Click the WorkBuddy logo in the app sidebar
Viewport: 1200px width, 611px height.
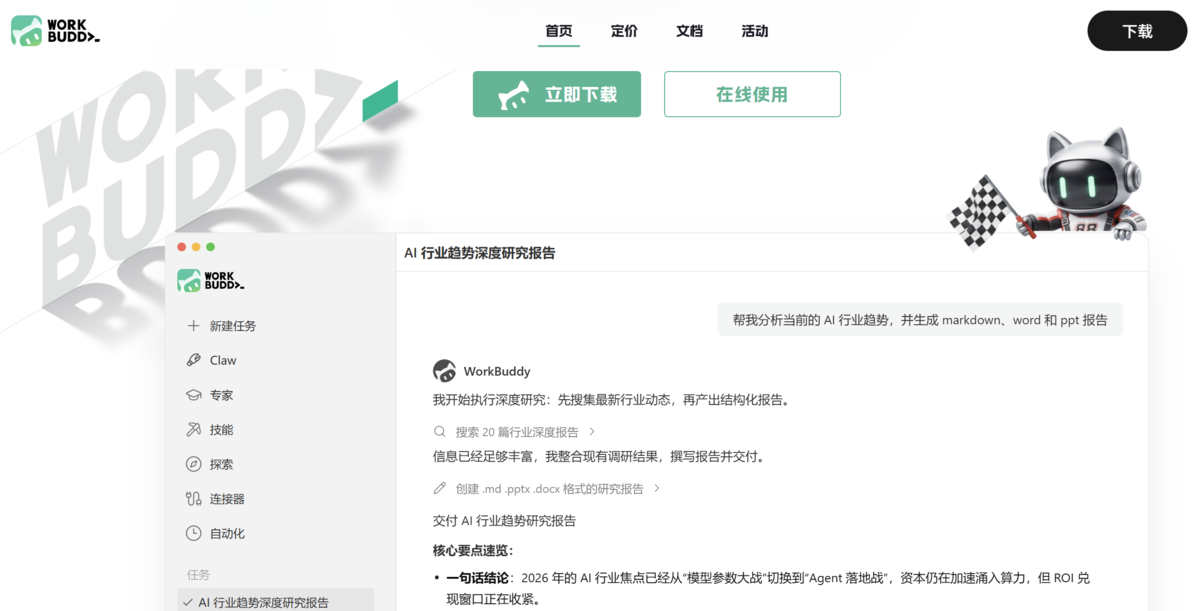click(210, 280)
